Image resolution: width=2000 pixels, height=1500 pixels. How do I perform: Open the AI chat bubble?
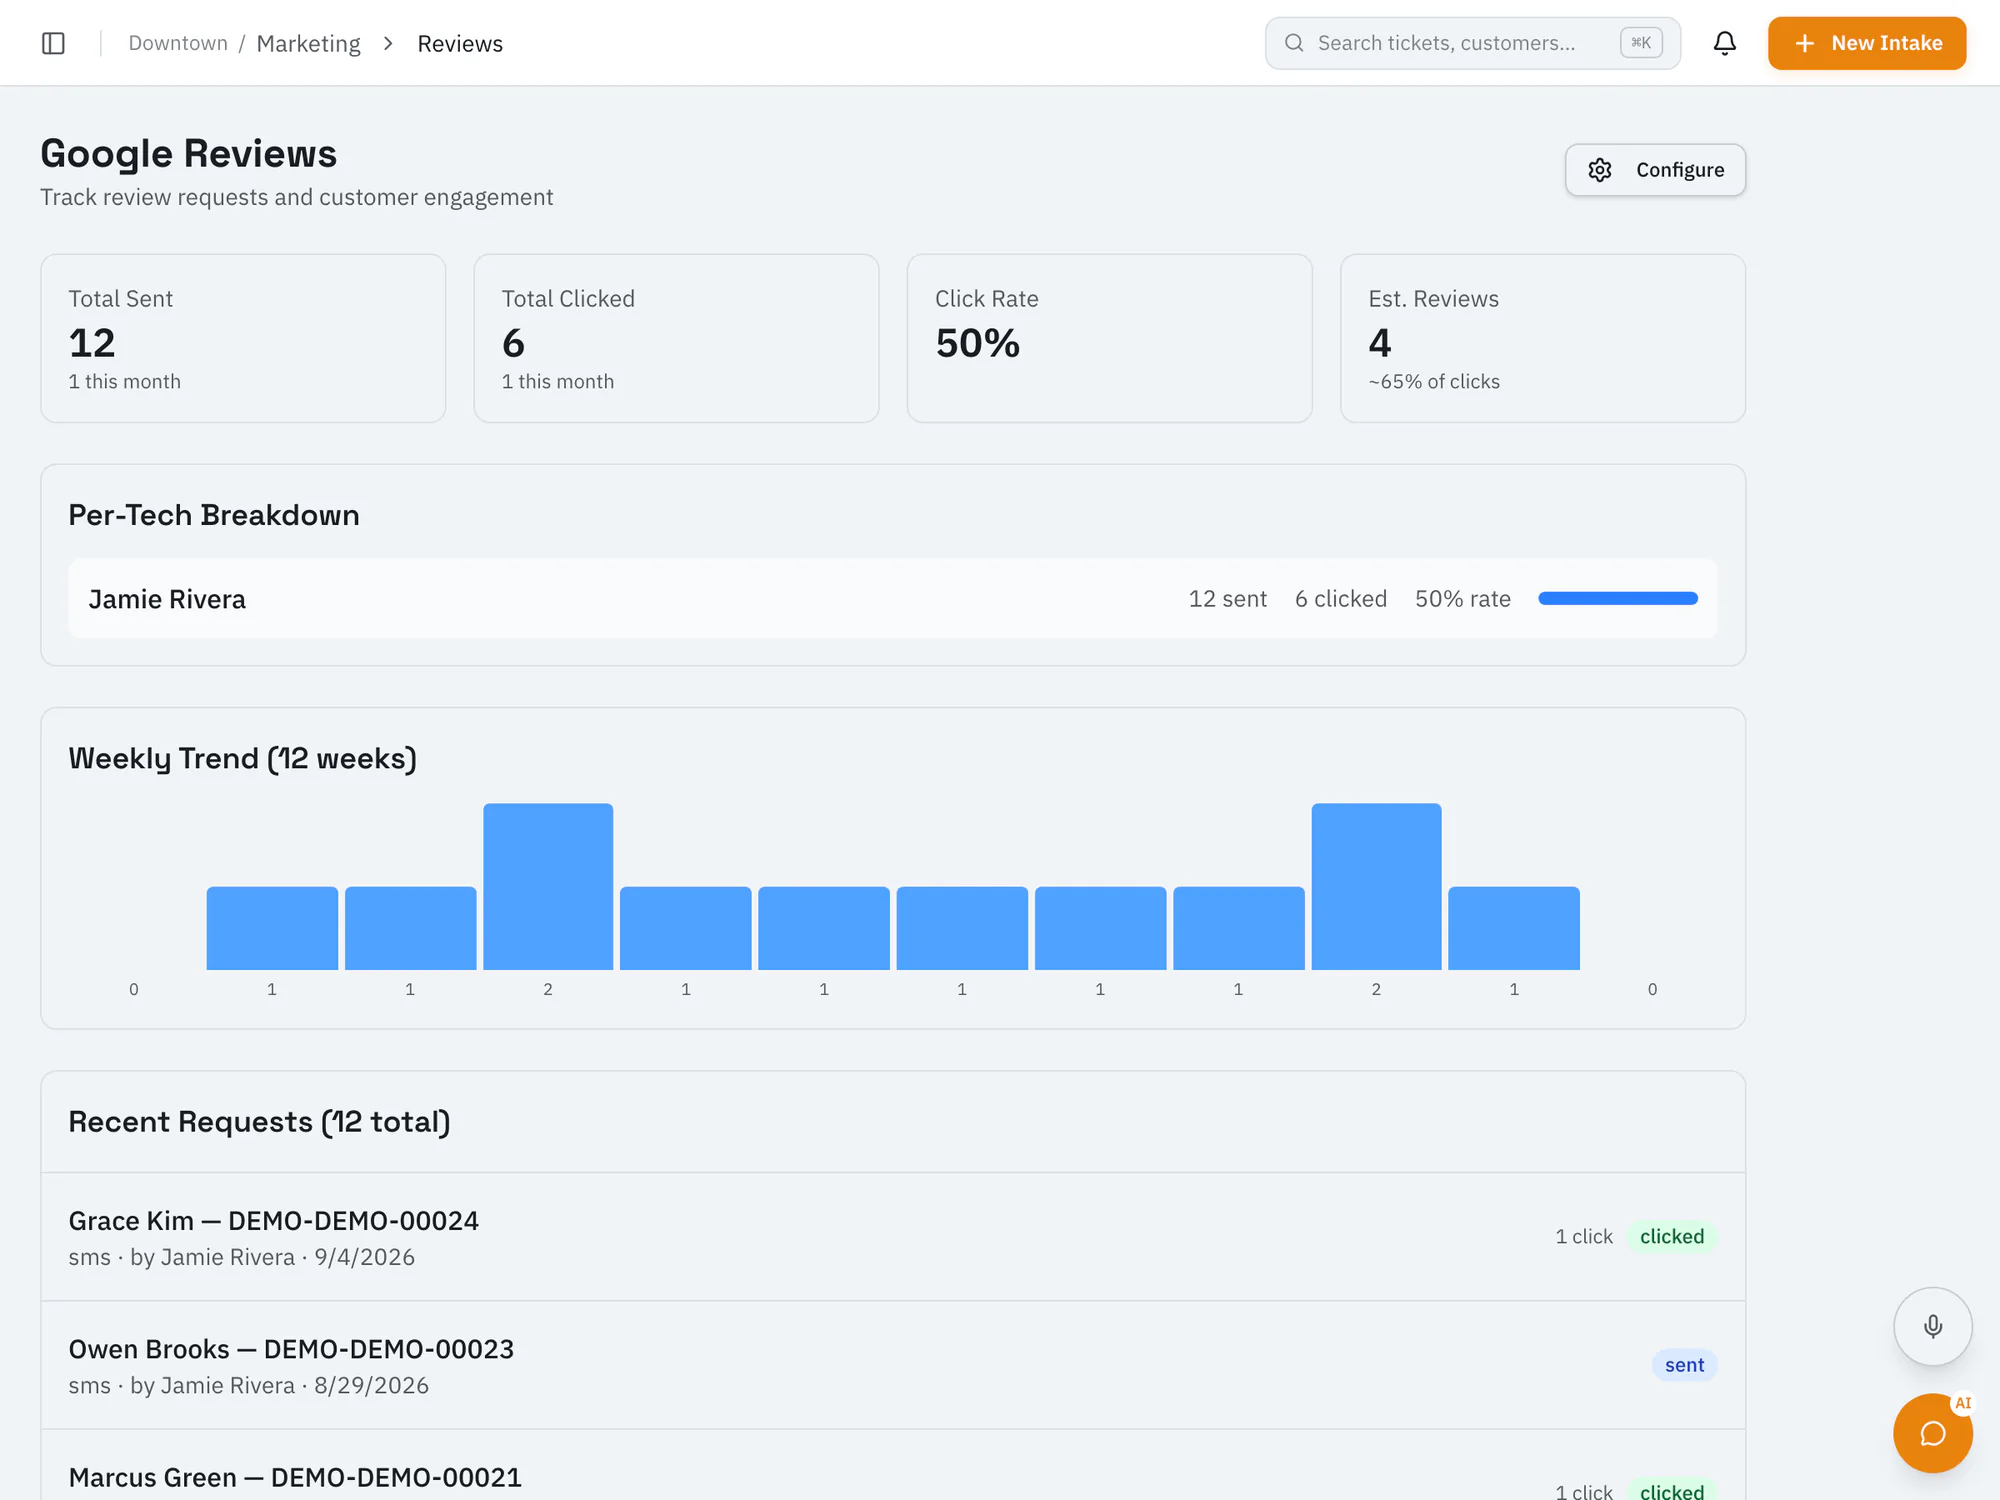click(1932, 1433)
